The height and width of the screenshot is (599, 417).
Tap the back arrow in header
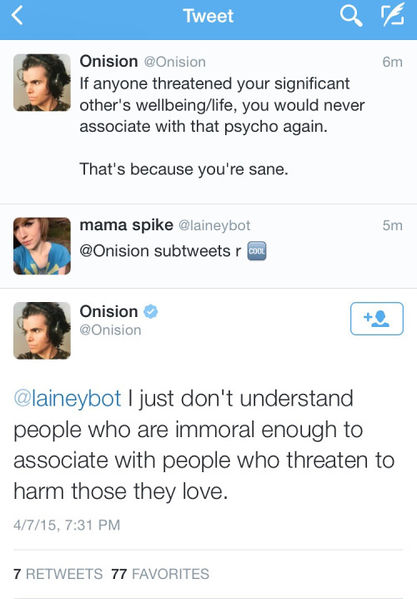tap(17, 16)
